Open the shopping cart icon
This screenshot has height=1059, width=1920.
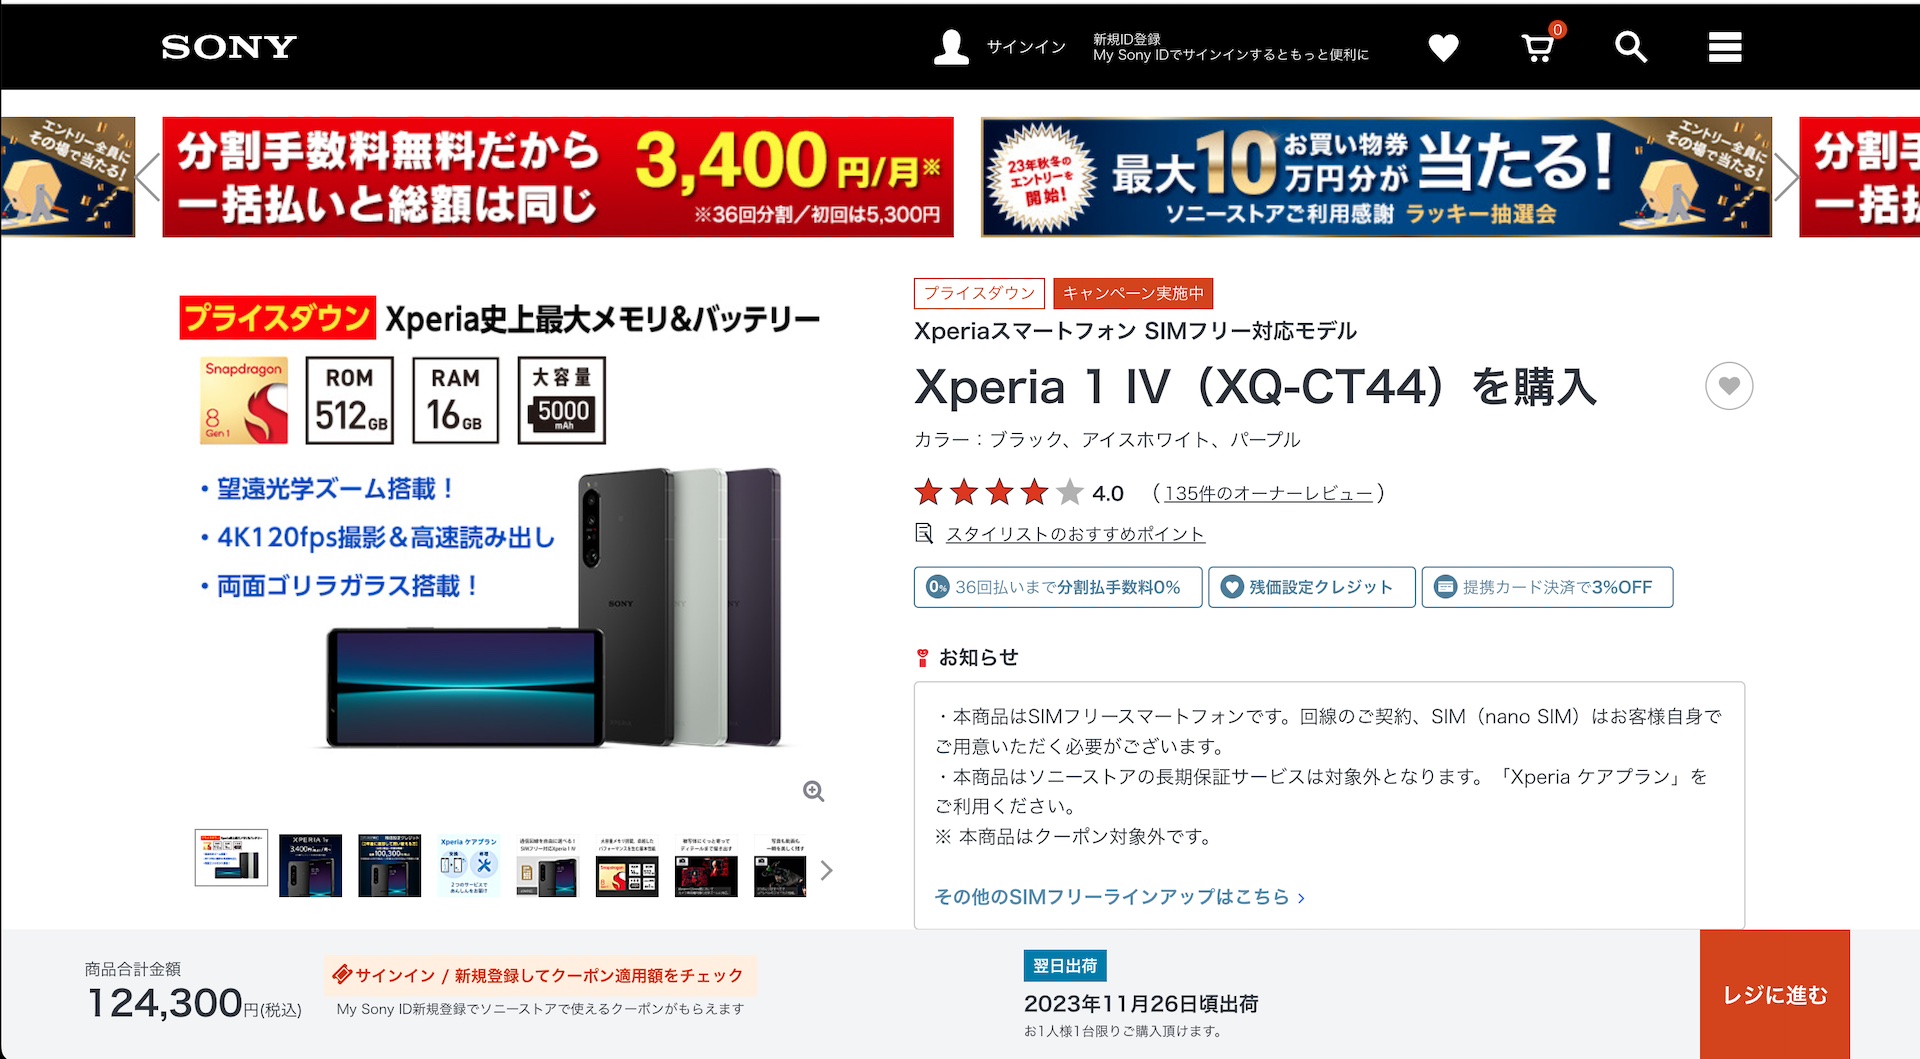(x=1539, y=47)
